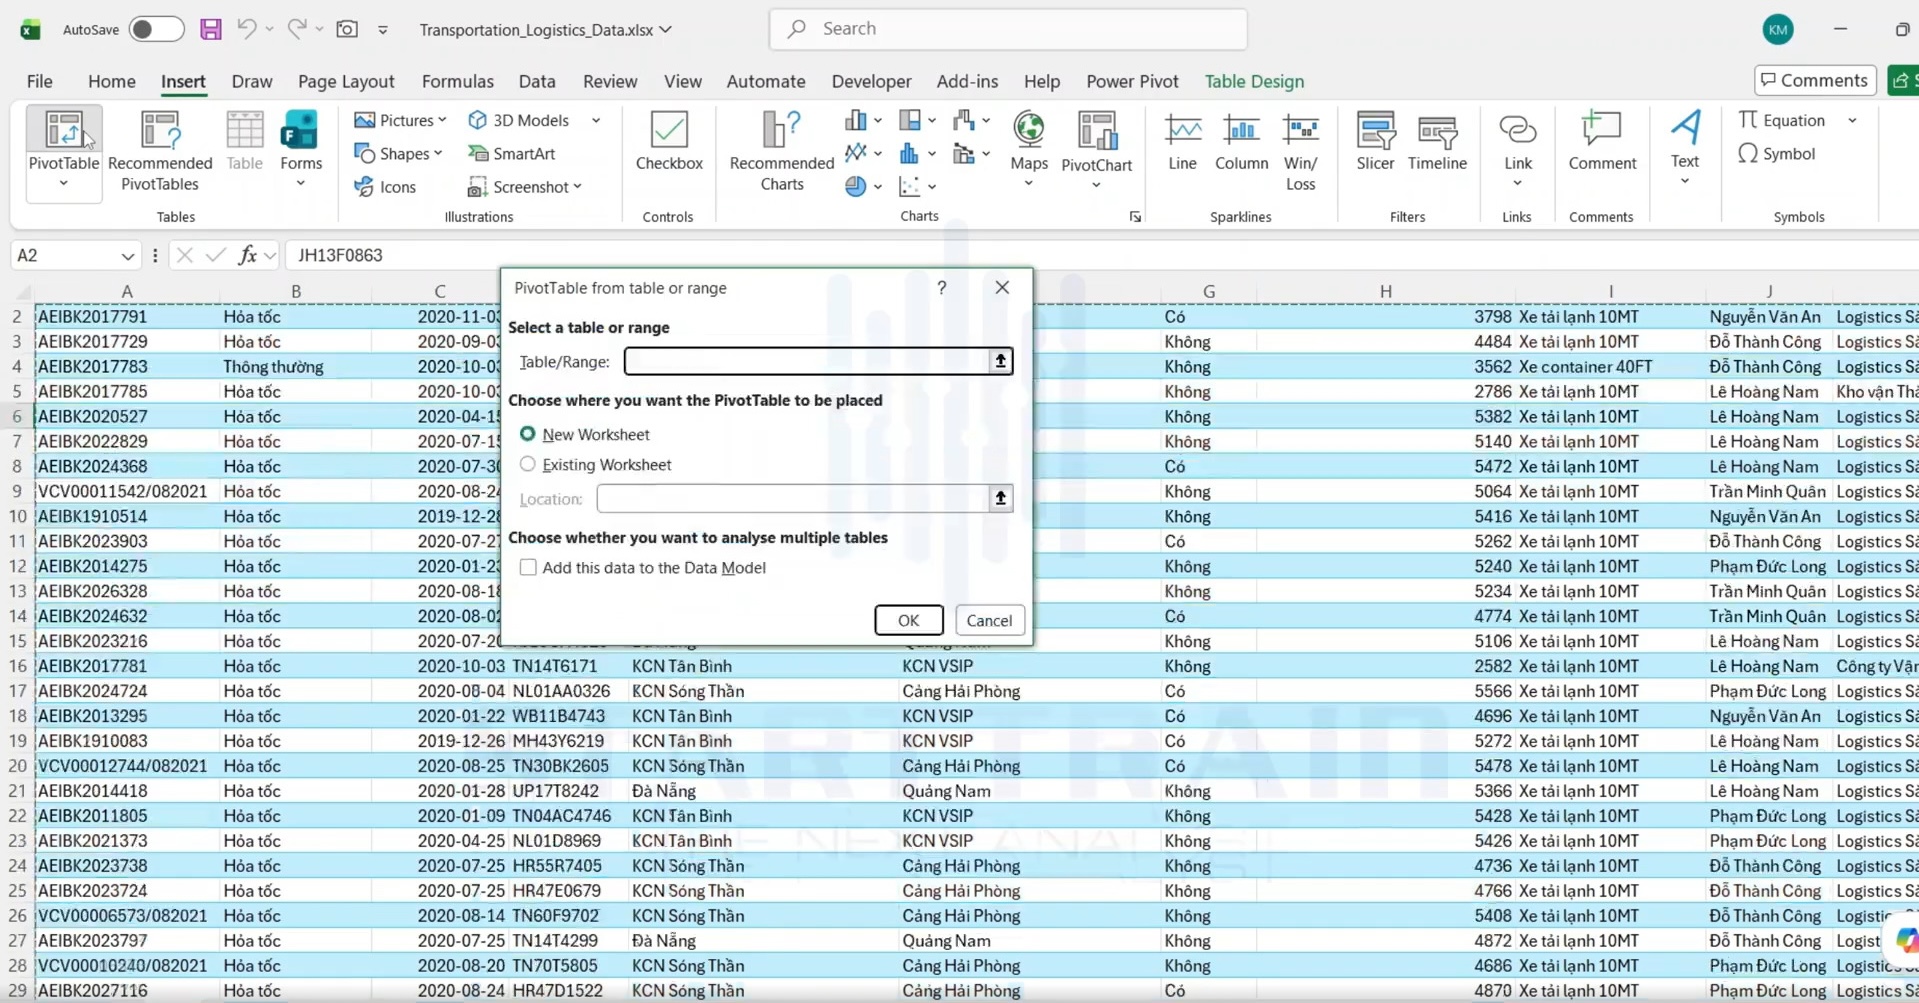This screenshot has height=1003, width=1919.
Task: Insert a Checkbox control
Action: coord(669,141)
